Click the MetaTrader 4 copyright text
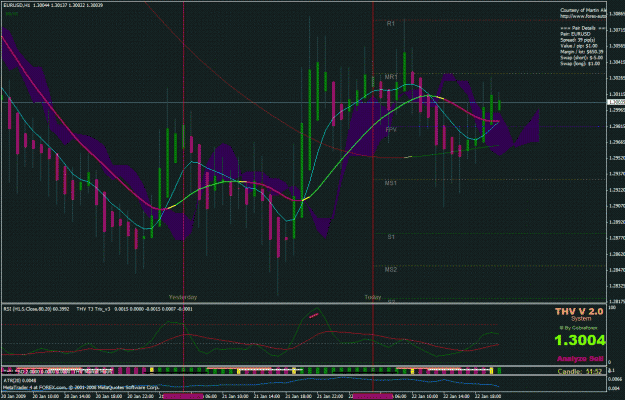 coord(81,387)
